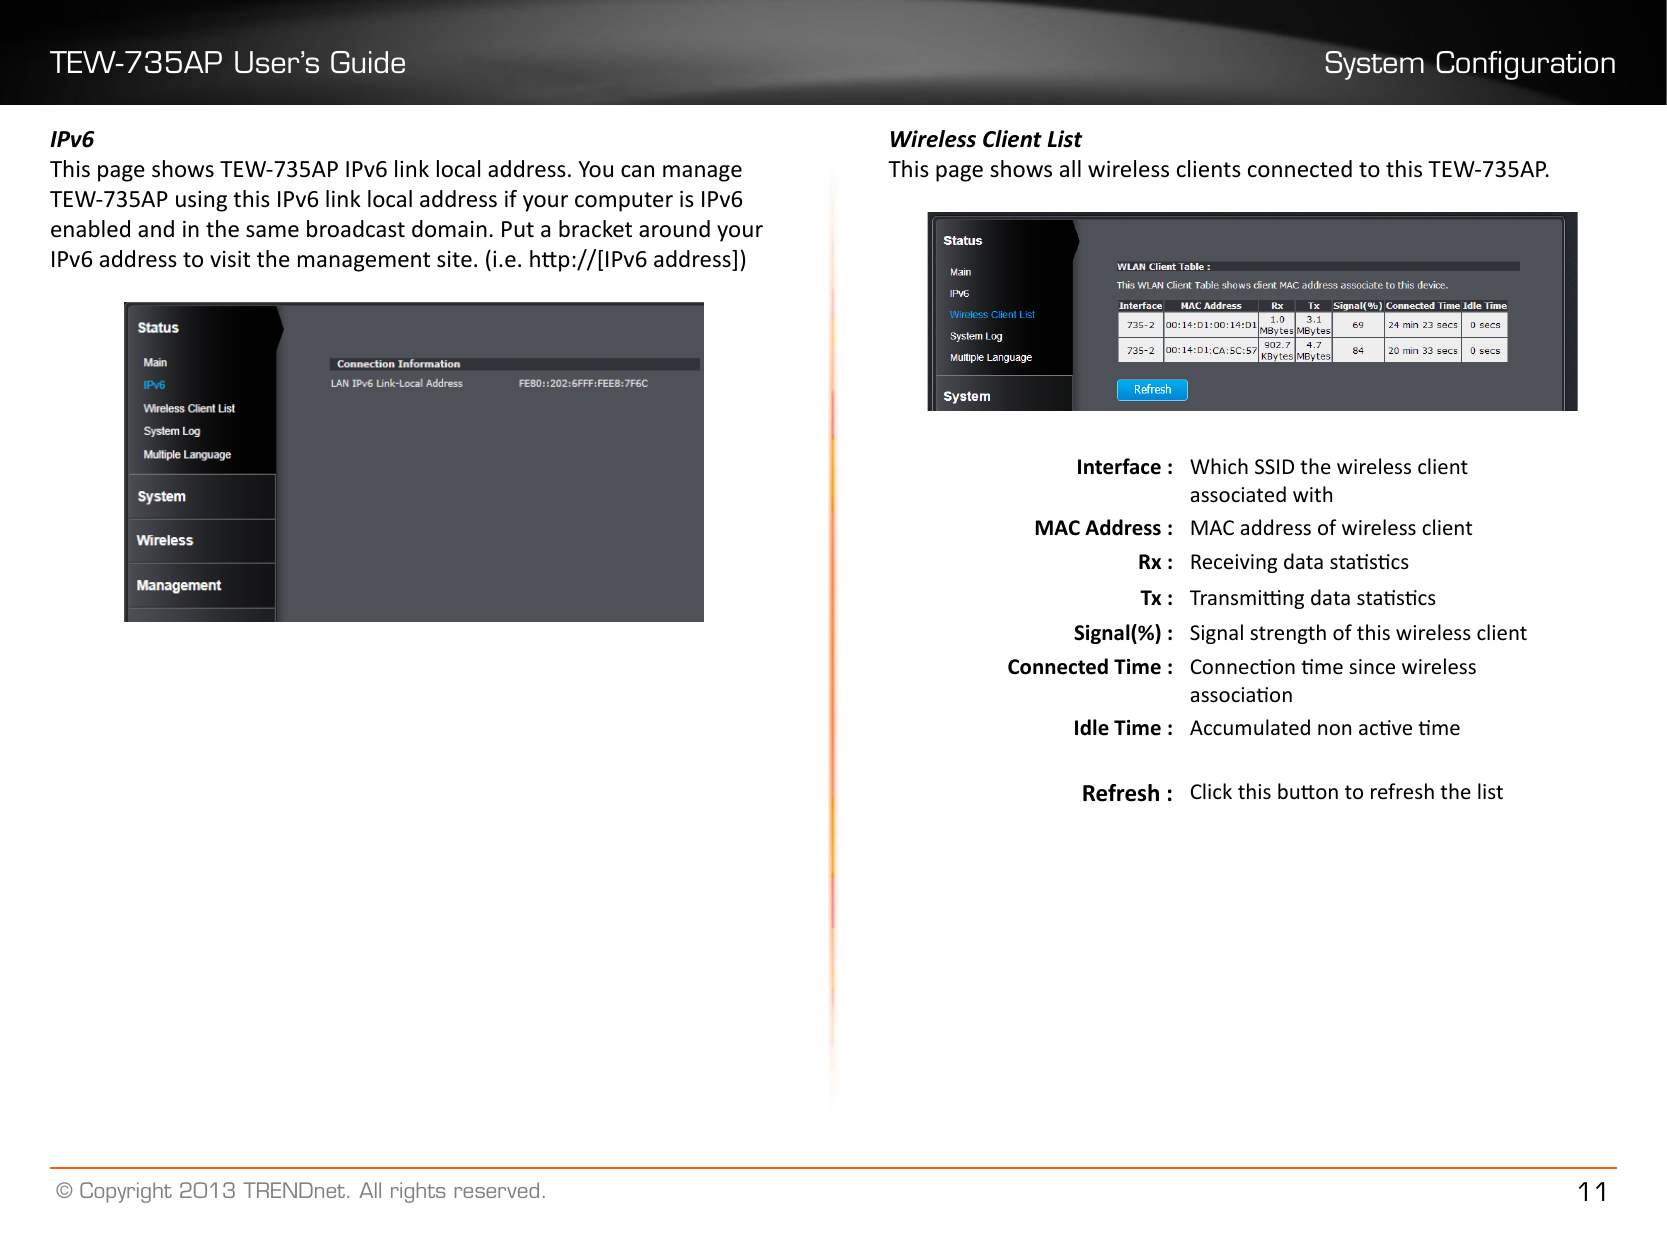The height and width of the screenshot is (1250, 1667).
Task: Click the Interface : definition label
Action: pyautogui.click(x=1124, y=467)
